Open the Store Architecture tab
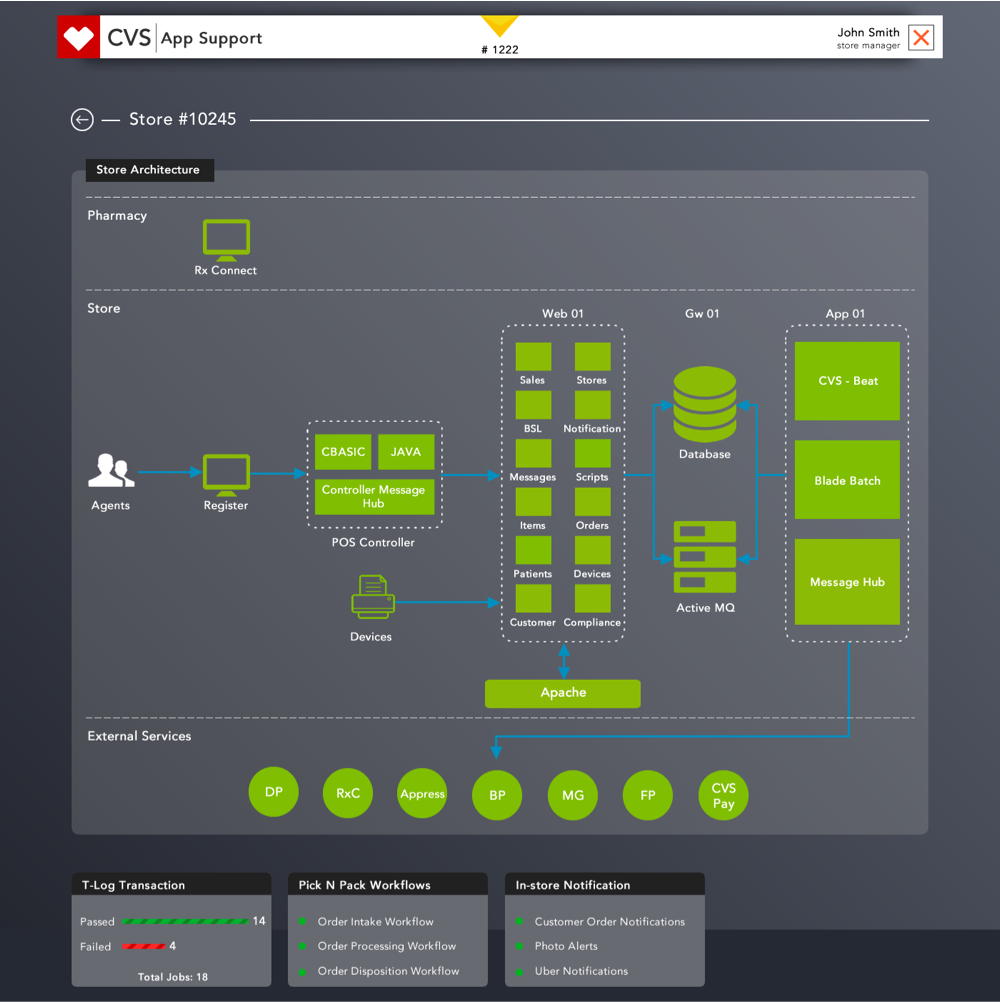This screenshot has width=1000, height=1002. [x=148, y=170]
